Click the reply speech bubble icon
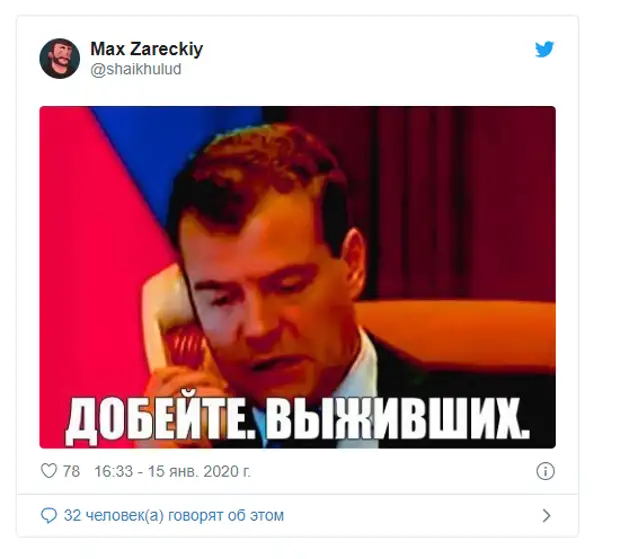The width and height of the screenshot is (620, 559). 49,516
